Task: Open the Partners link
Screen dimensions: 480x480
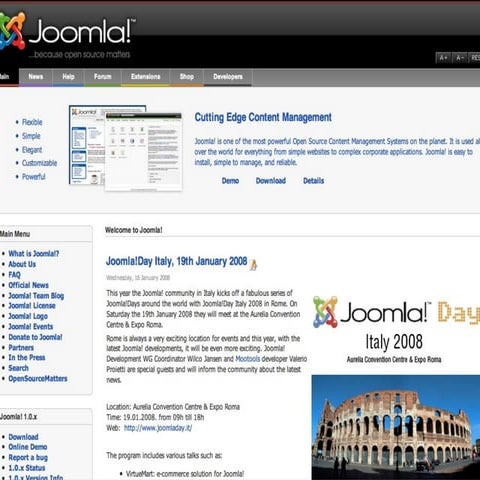Action: point(21,348)
